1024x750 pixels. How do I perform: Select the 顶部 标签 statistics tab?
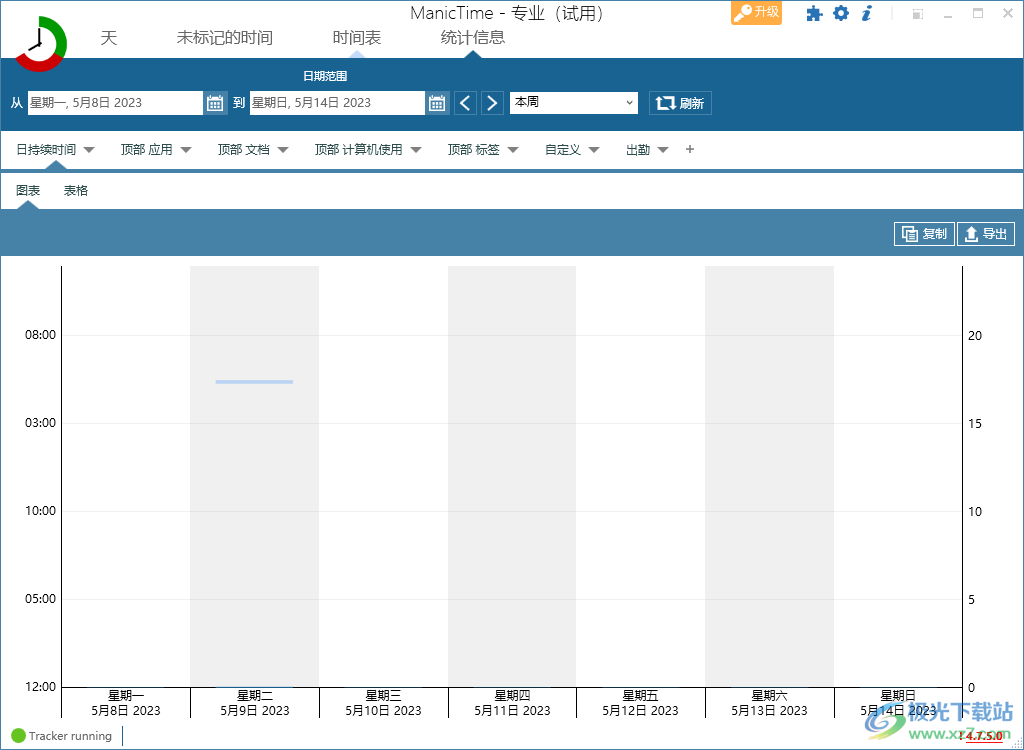[473, 150]
